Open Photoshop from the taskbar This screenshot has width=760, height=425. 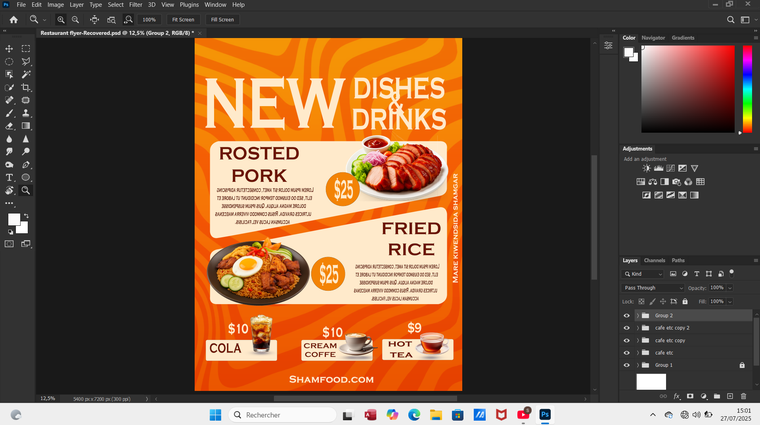coord(545,415)
